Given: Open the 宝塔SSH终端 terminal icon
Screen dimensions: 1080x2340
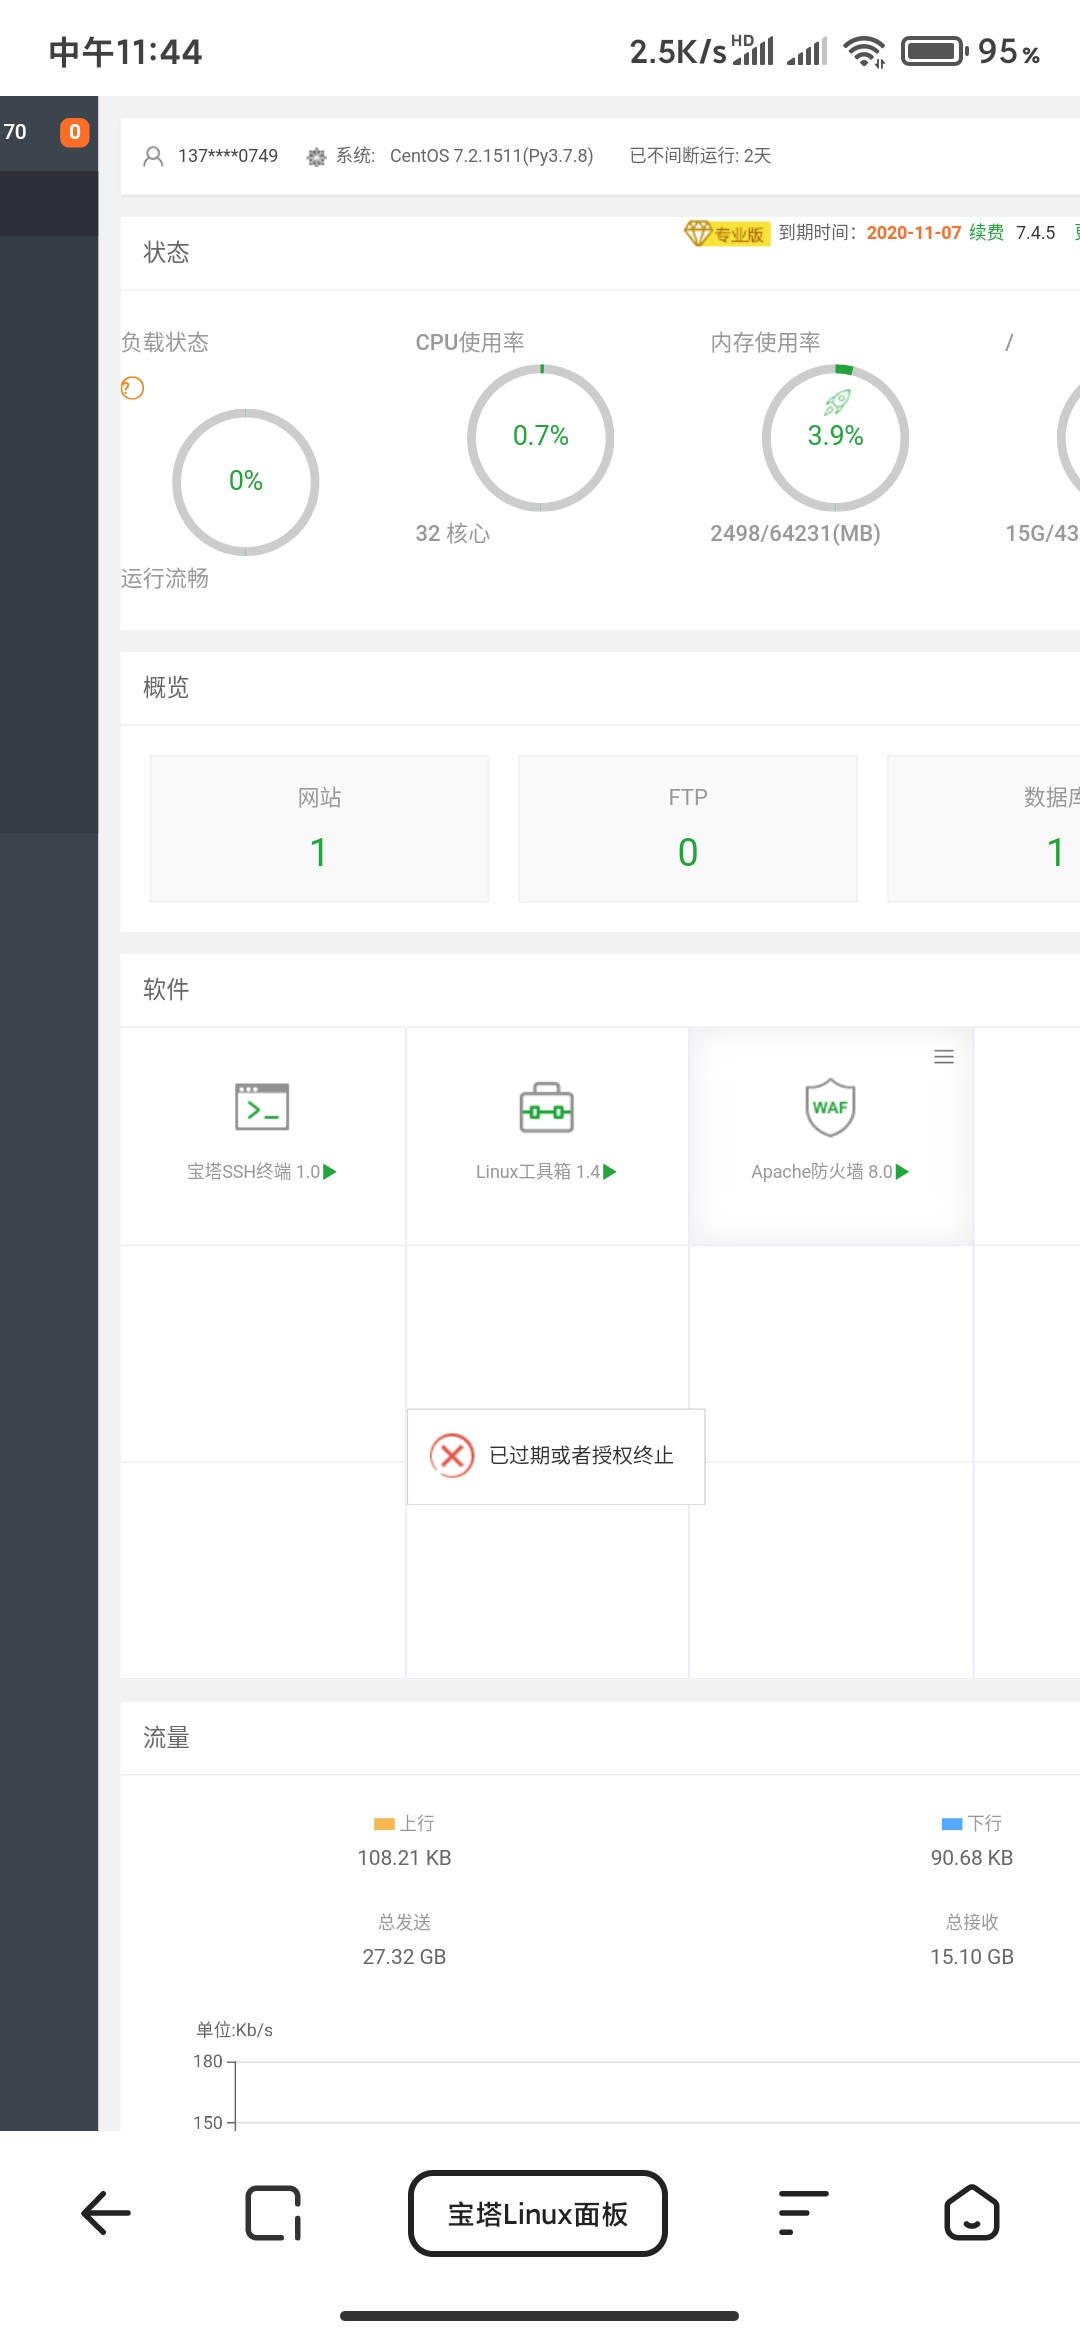Looking at the screenshot, I should coord(262,1107).
